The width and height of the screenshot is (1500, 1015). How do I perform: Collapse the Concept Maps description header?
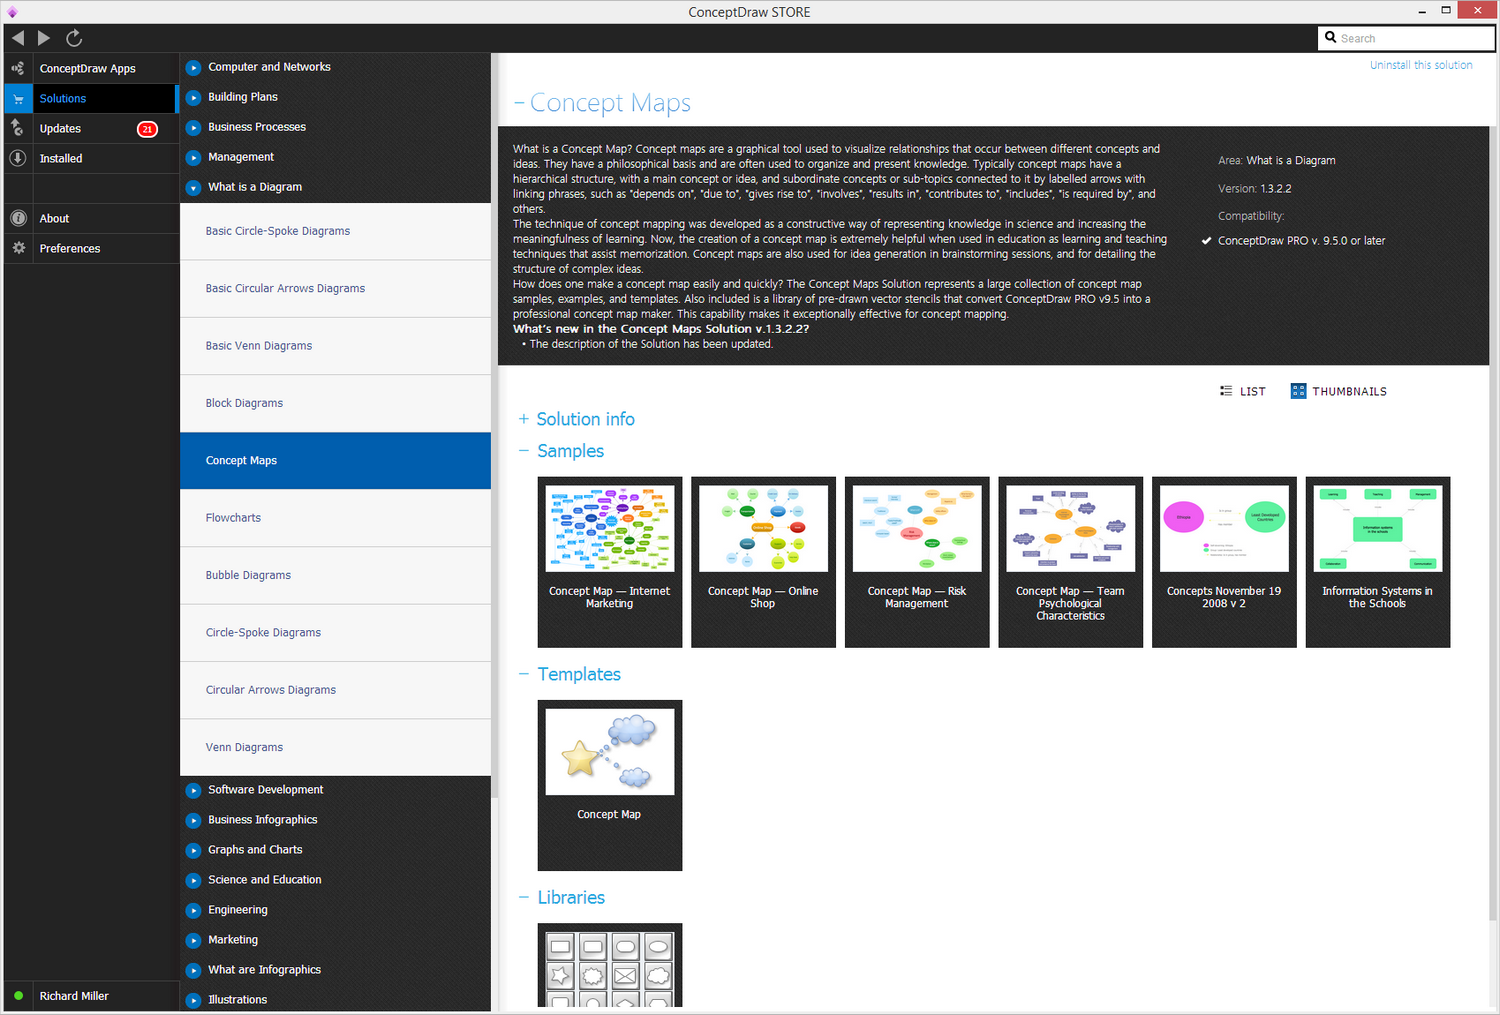(519, 103)
